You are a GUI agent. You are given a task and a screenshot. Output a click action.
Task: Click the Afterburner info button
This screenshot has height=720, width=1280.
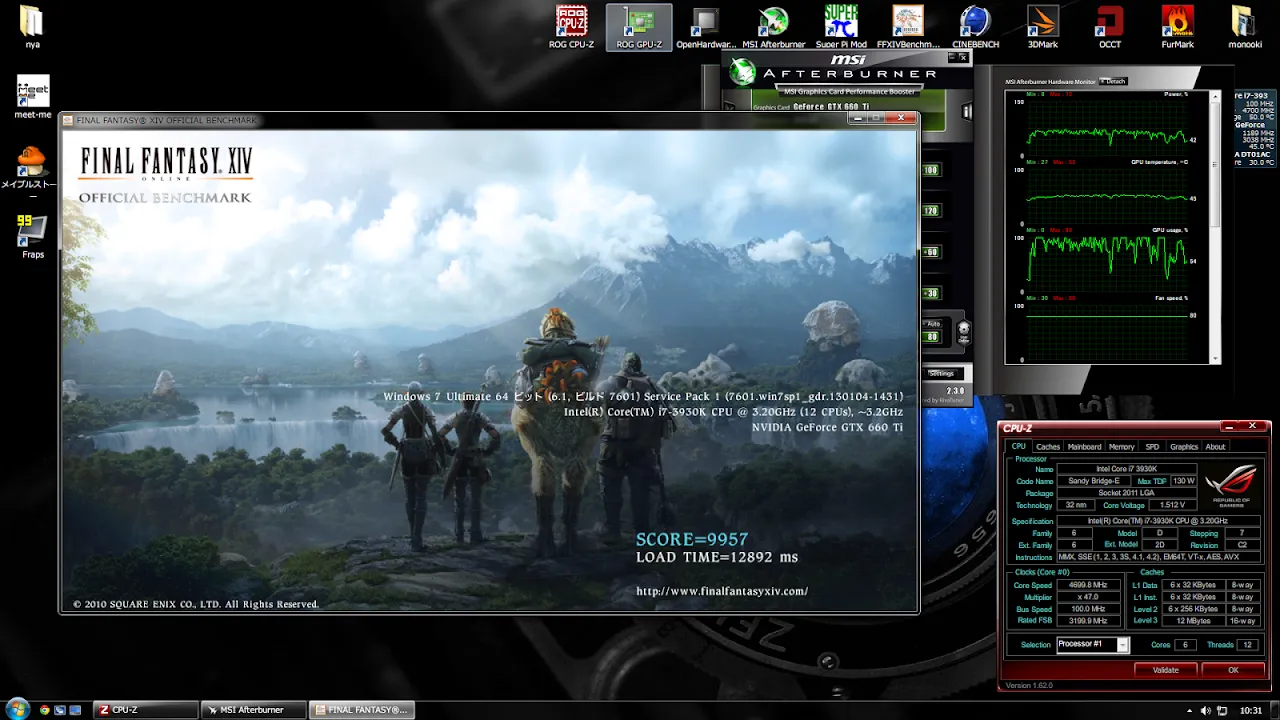(966, 111)
